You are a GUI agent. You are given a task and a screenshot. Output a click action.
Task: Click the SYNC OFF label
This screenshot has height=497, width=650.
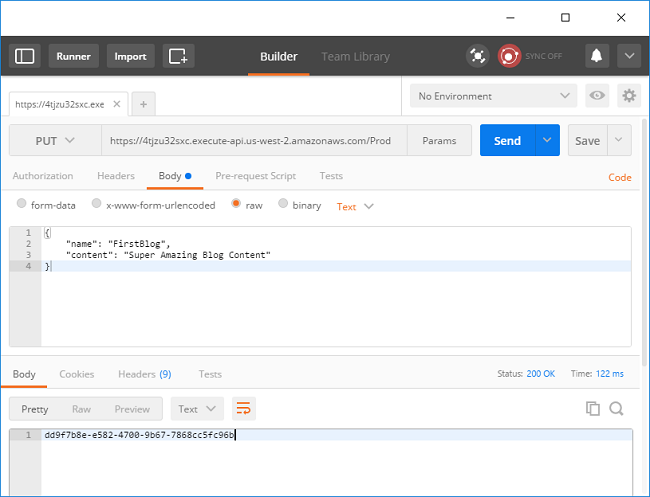click(x=543, y=56)
